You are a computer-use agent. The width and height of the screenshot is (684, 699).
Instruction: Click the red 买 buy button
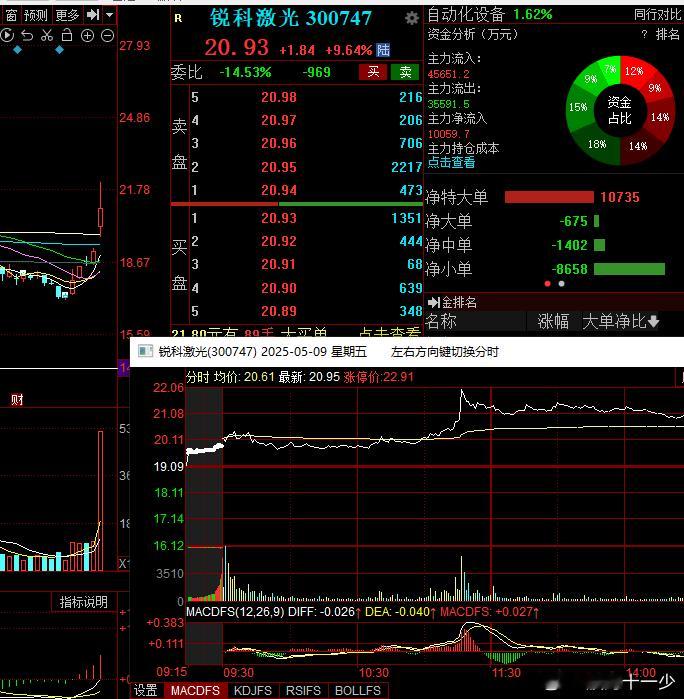pyautogui.click(x=373, y=71)
